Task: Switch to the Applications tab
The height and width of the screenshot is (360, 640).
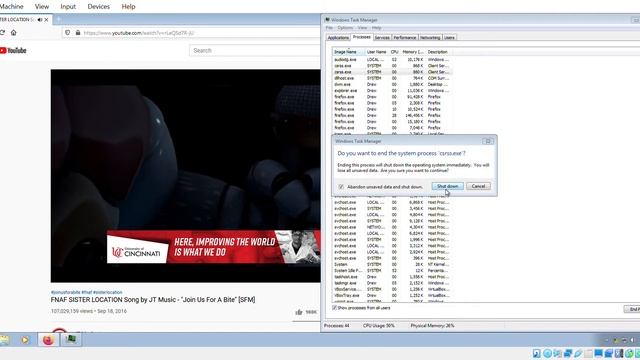Action: (x=338, y=38)
